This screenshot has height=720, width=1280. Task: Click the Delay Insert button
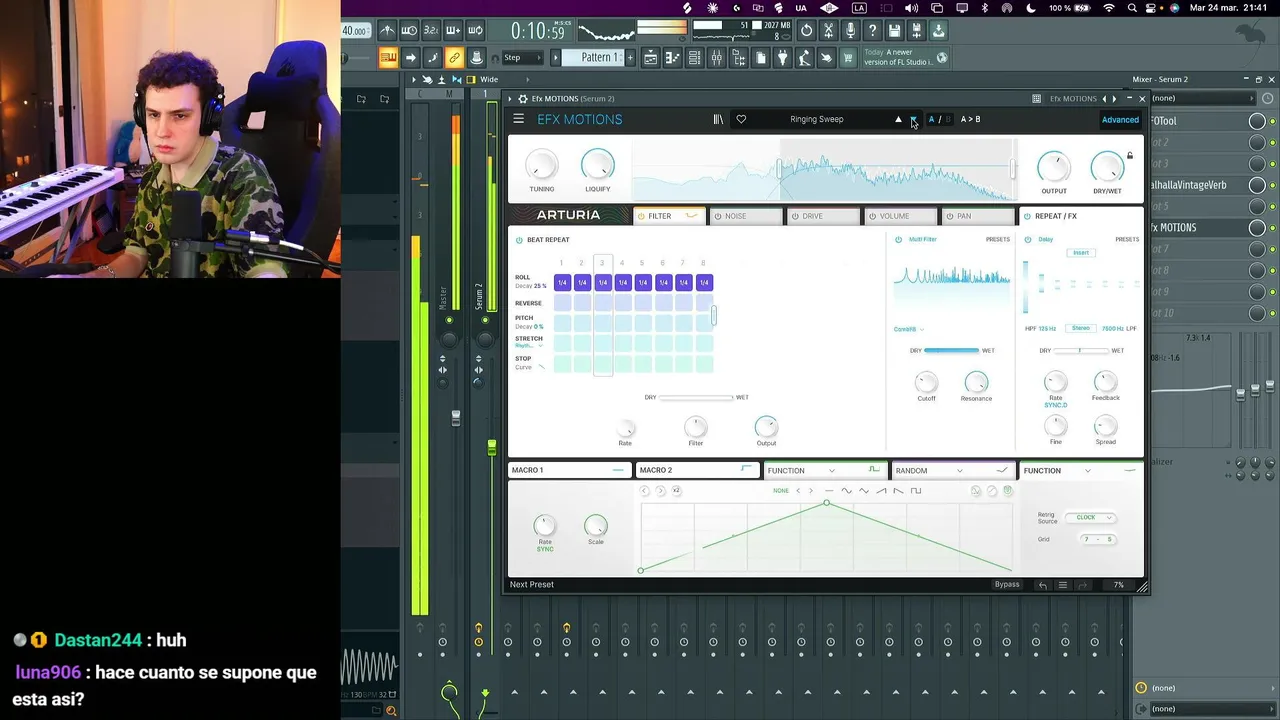1081,253
